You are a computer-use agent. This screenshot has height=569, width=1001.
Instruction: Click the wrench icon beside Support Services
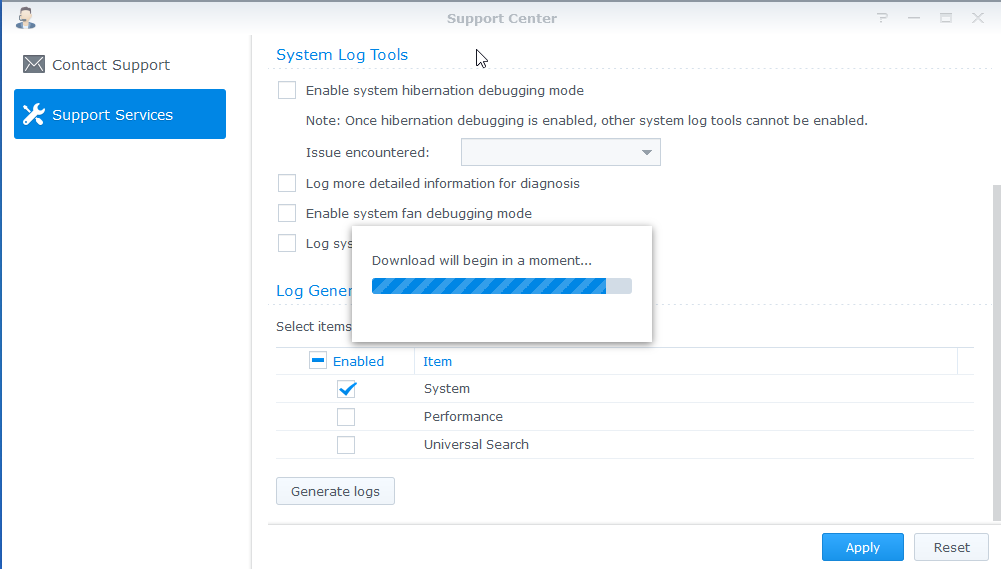coord(34,115)
